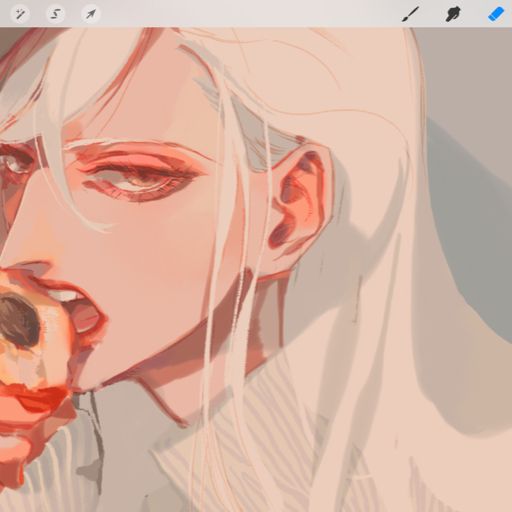Select the Brush tool
This screenshot has height=512, width=512.
click(x=410, y=14)
